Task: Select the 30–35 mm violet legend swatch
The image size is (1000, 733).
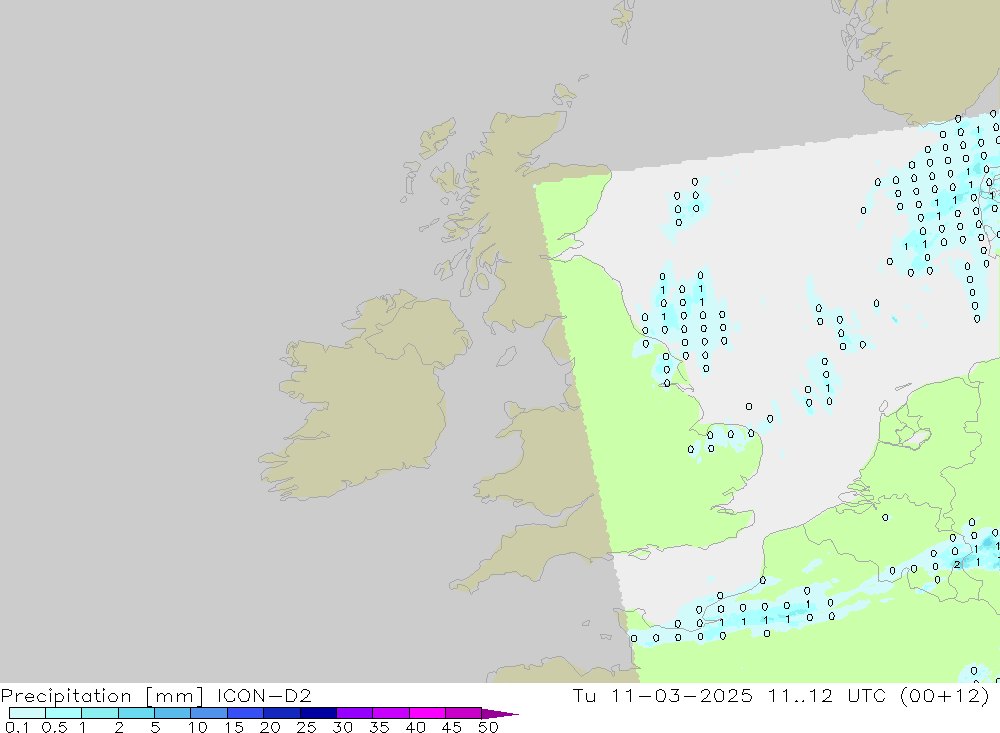Action: tap(354, 713)
